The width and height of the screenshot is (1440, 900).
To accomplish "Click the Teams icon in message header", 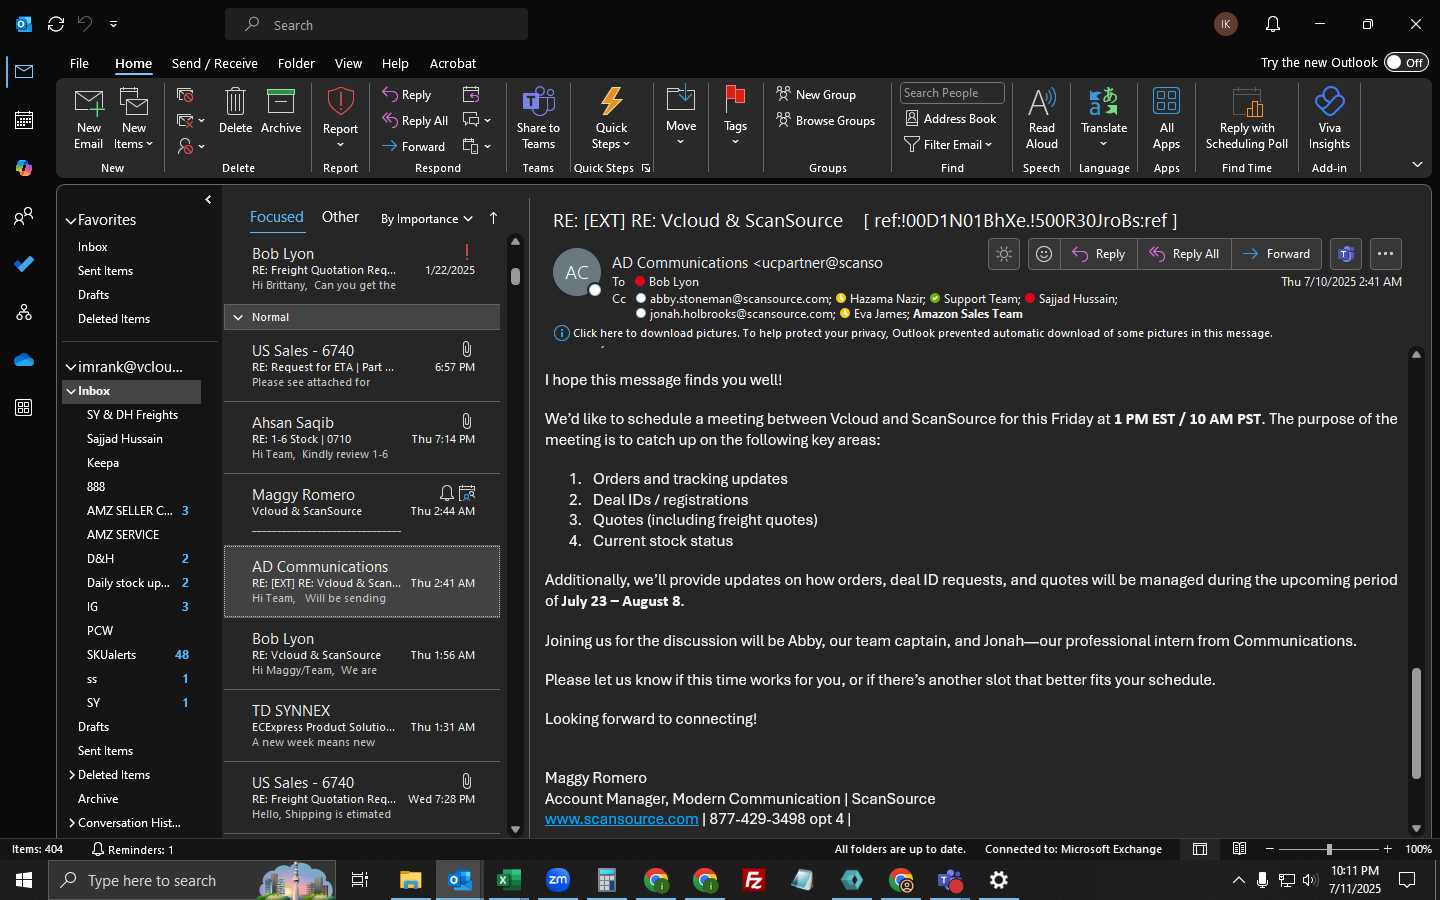I will tap(1346, 254).
